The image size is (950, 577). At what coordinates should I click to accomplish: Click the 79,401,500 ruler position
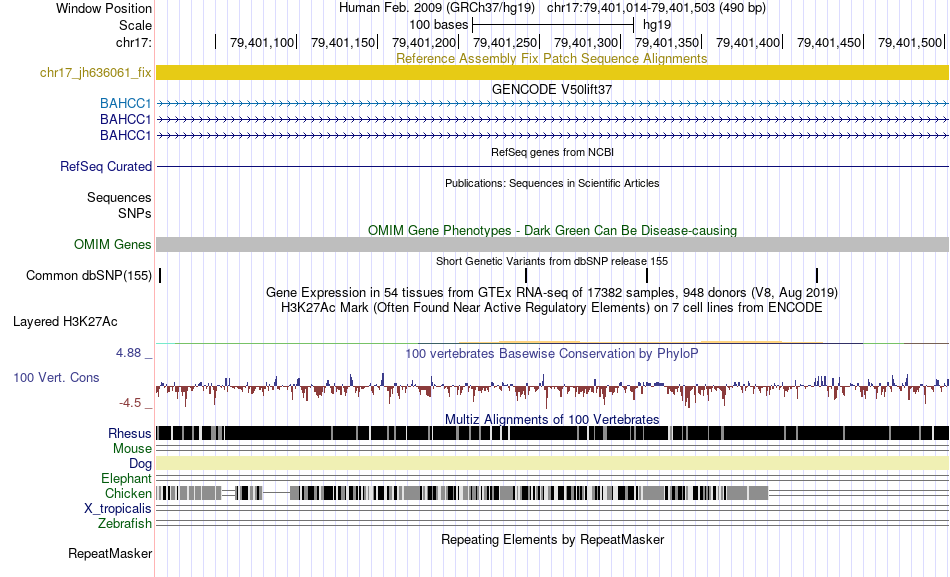pyautogui.click(x=910, y=42)
